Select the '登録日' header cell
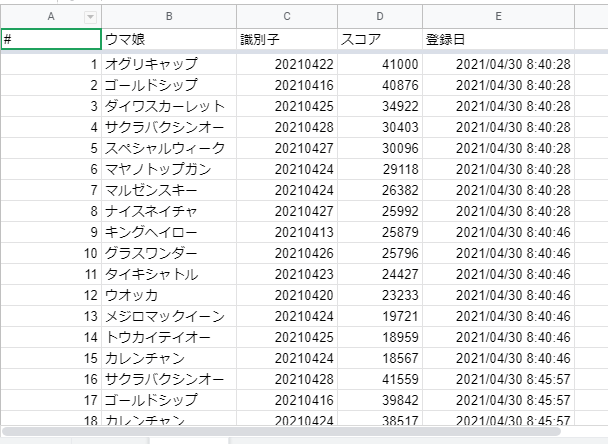Viewport: 608px width, 444px height. [x=499, y=39]
